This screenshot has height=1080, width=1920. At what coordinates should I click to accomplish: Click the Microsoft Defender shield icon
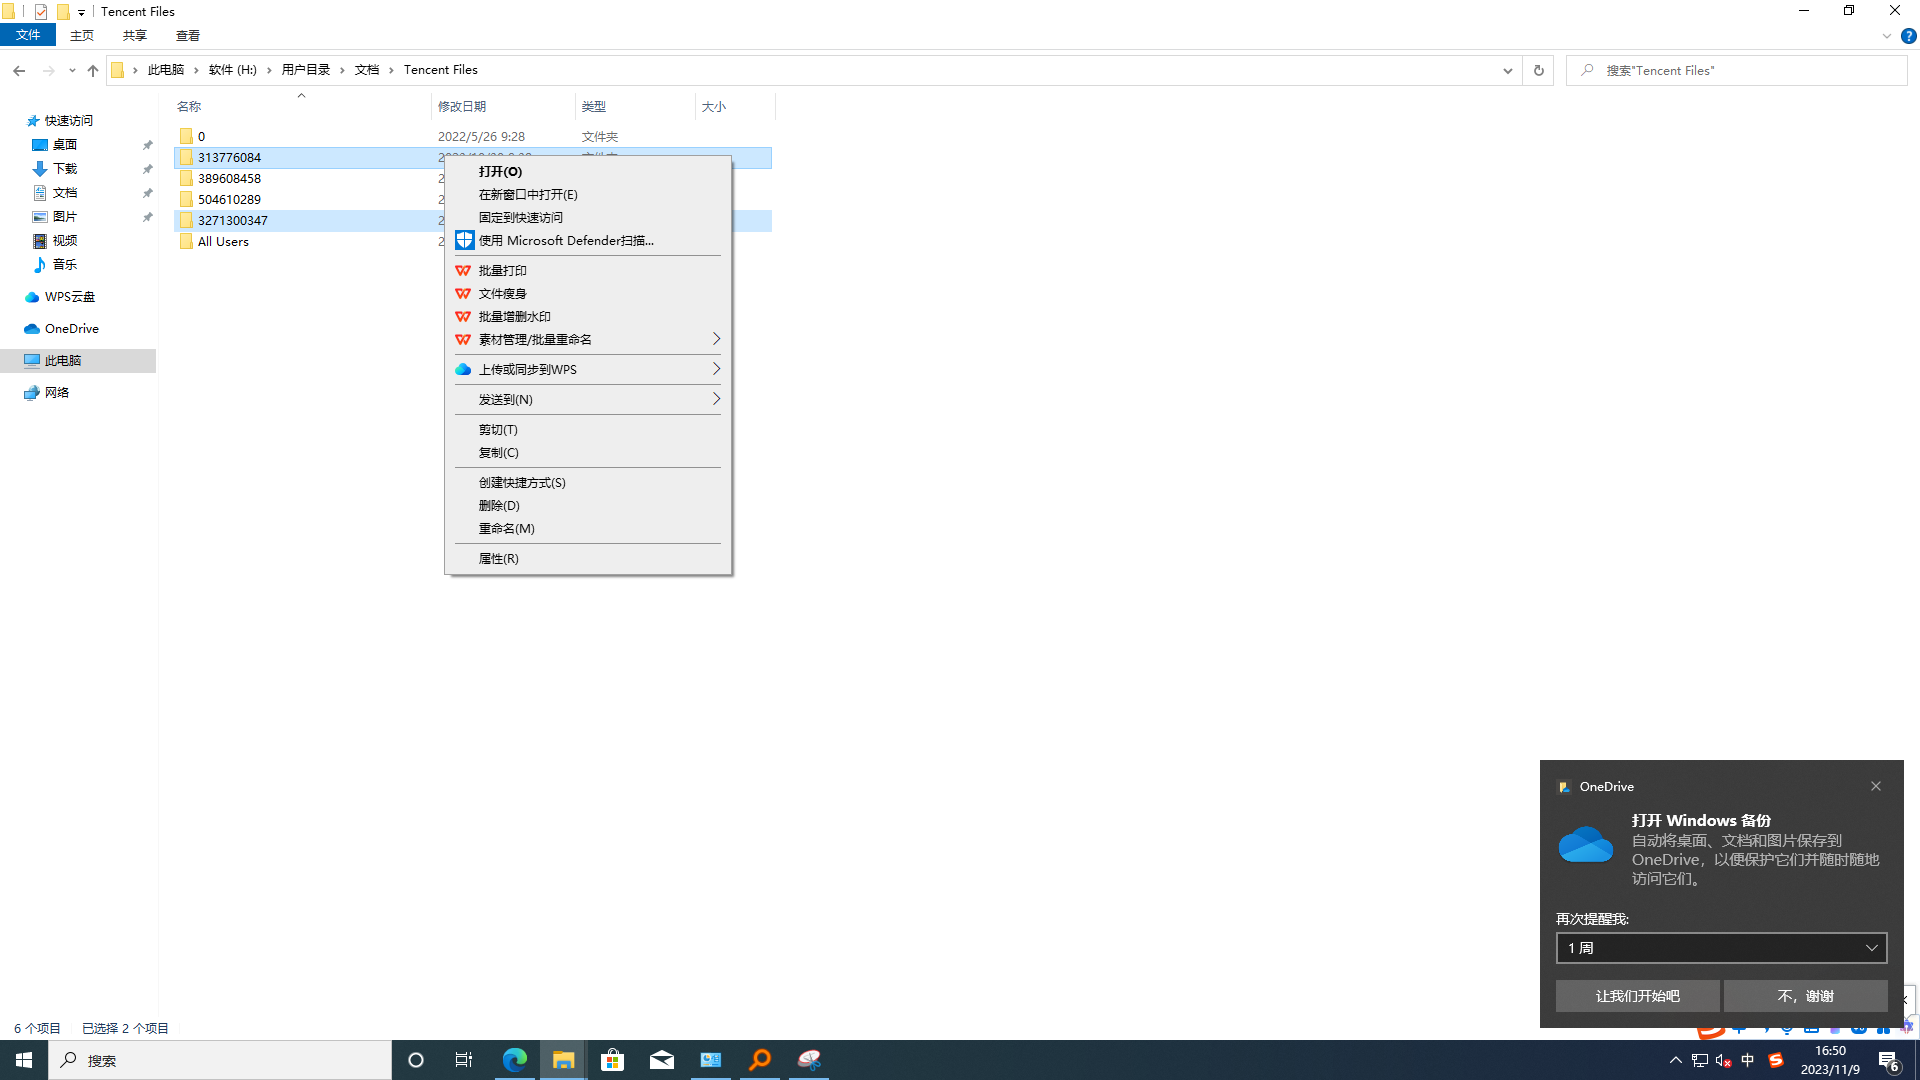pyautogui.click(x=464, y=240)
